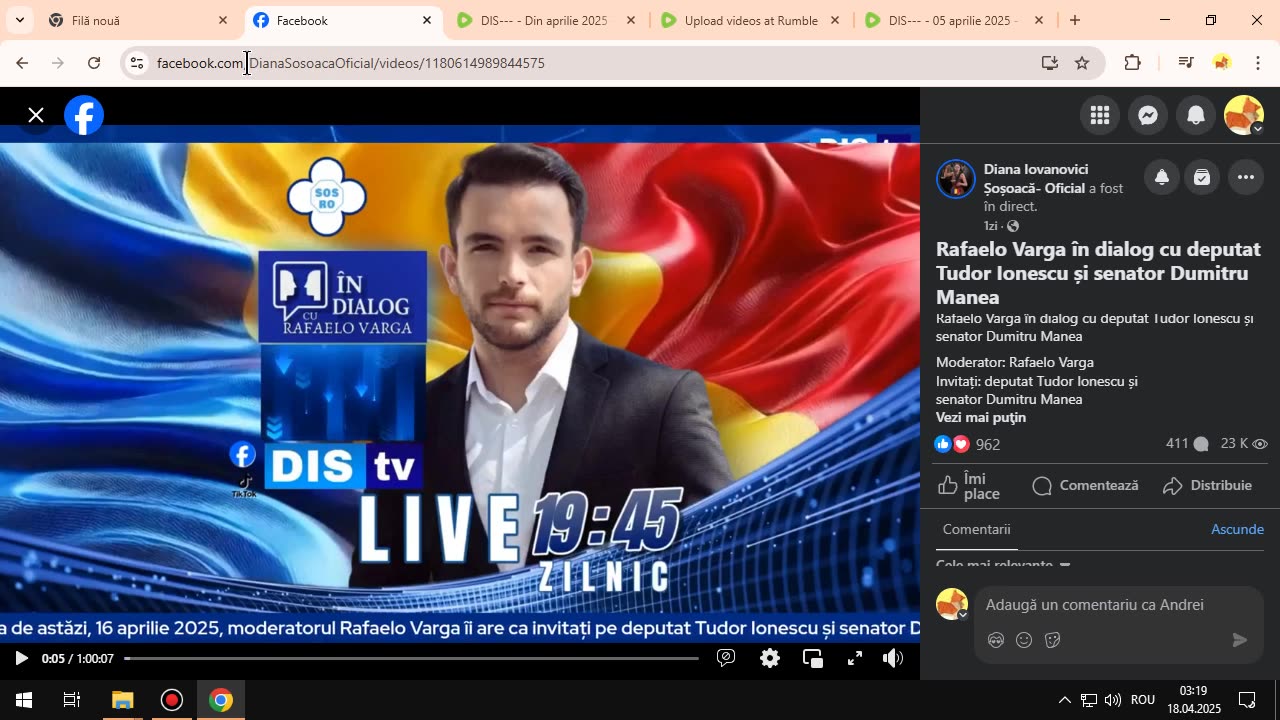Screen dimensions: 1280x720
Task: Open the Cele mai relevante sort dropdown
Action: click(x=1003, y=565)
